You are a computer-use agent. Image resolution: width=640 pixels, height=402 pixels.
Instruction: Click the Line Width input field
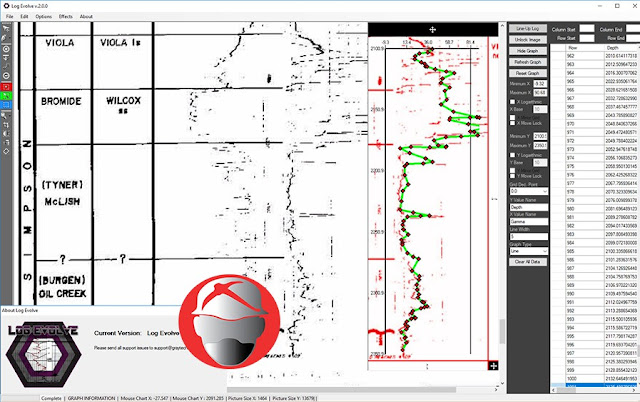tap(529, 236)
